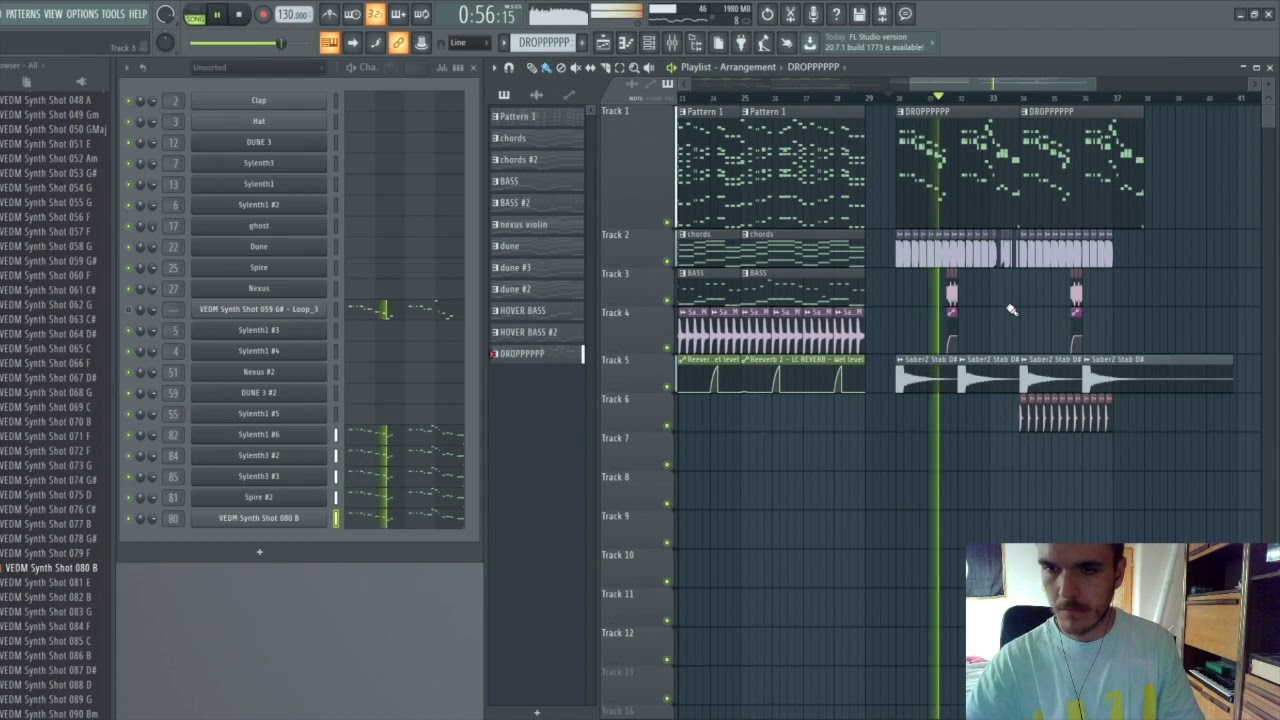
Task: Open the mixer track selector 2 for Clap
Action: pyautogui.click(x=173, y=101)
